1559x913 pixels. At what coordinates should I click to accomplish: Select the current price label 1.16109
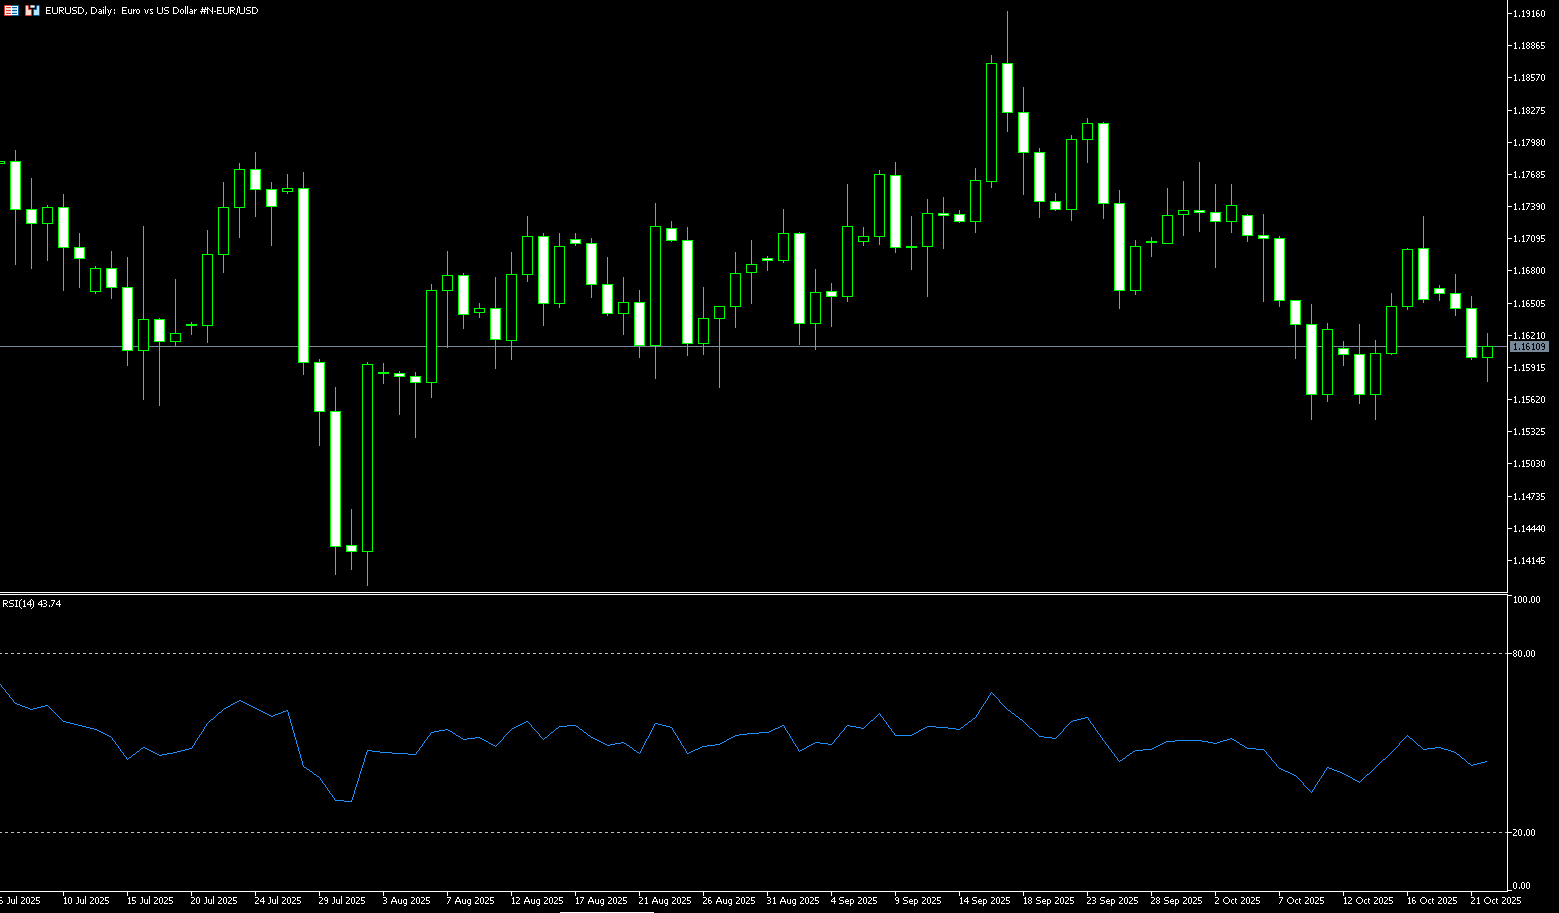coord(1528,346)
